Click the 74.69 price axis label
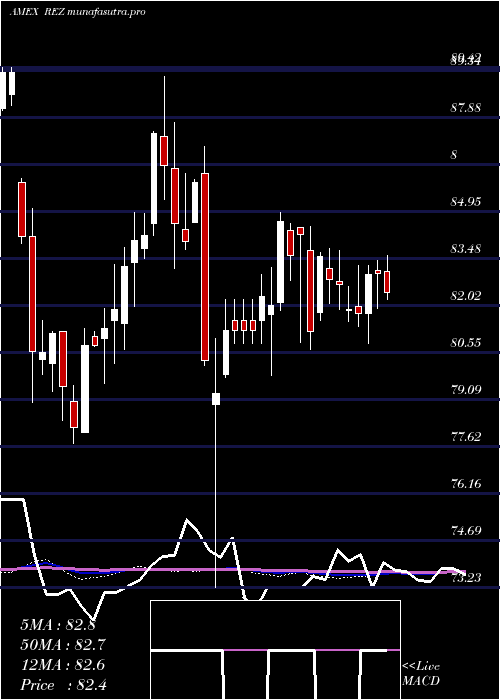The width and height of the screenshot is (500, 700). pos(466,530)
